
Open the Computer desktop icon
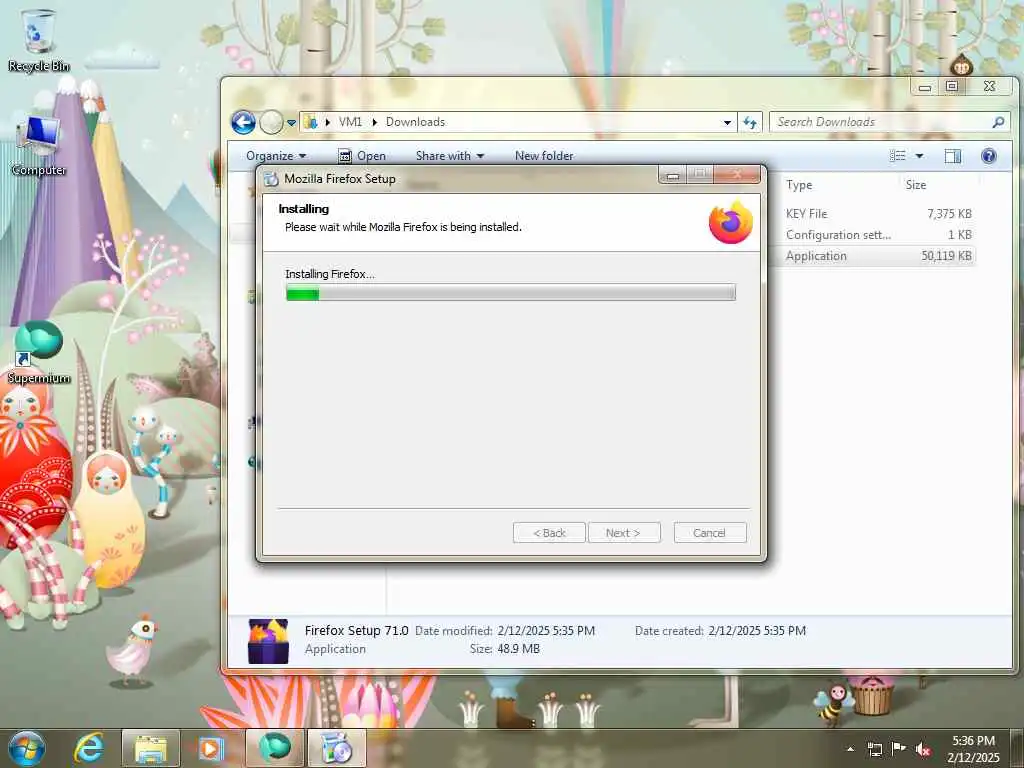pyautogui.click(x=38, y=145)
